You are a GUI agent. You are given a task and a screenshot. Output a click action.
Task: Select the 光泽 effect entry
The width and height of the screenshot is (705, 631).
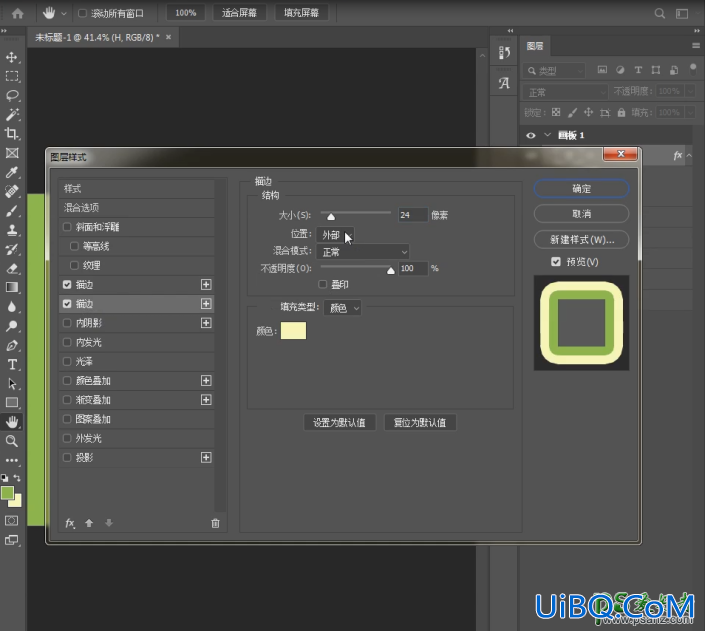click(137, 362)
